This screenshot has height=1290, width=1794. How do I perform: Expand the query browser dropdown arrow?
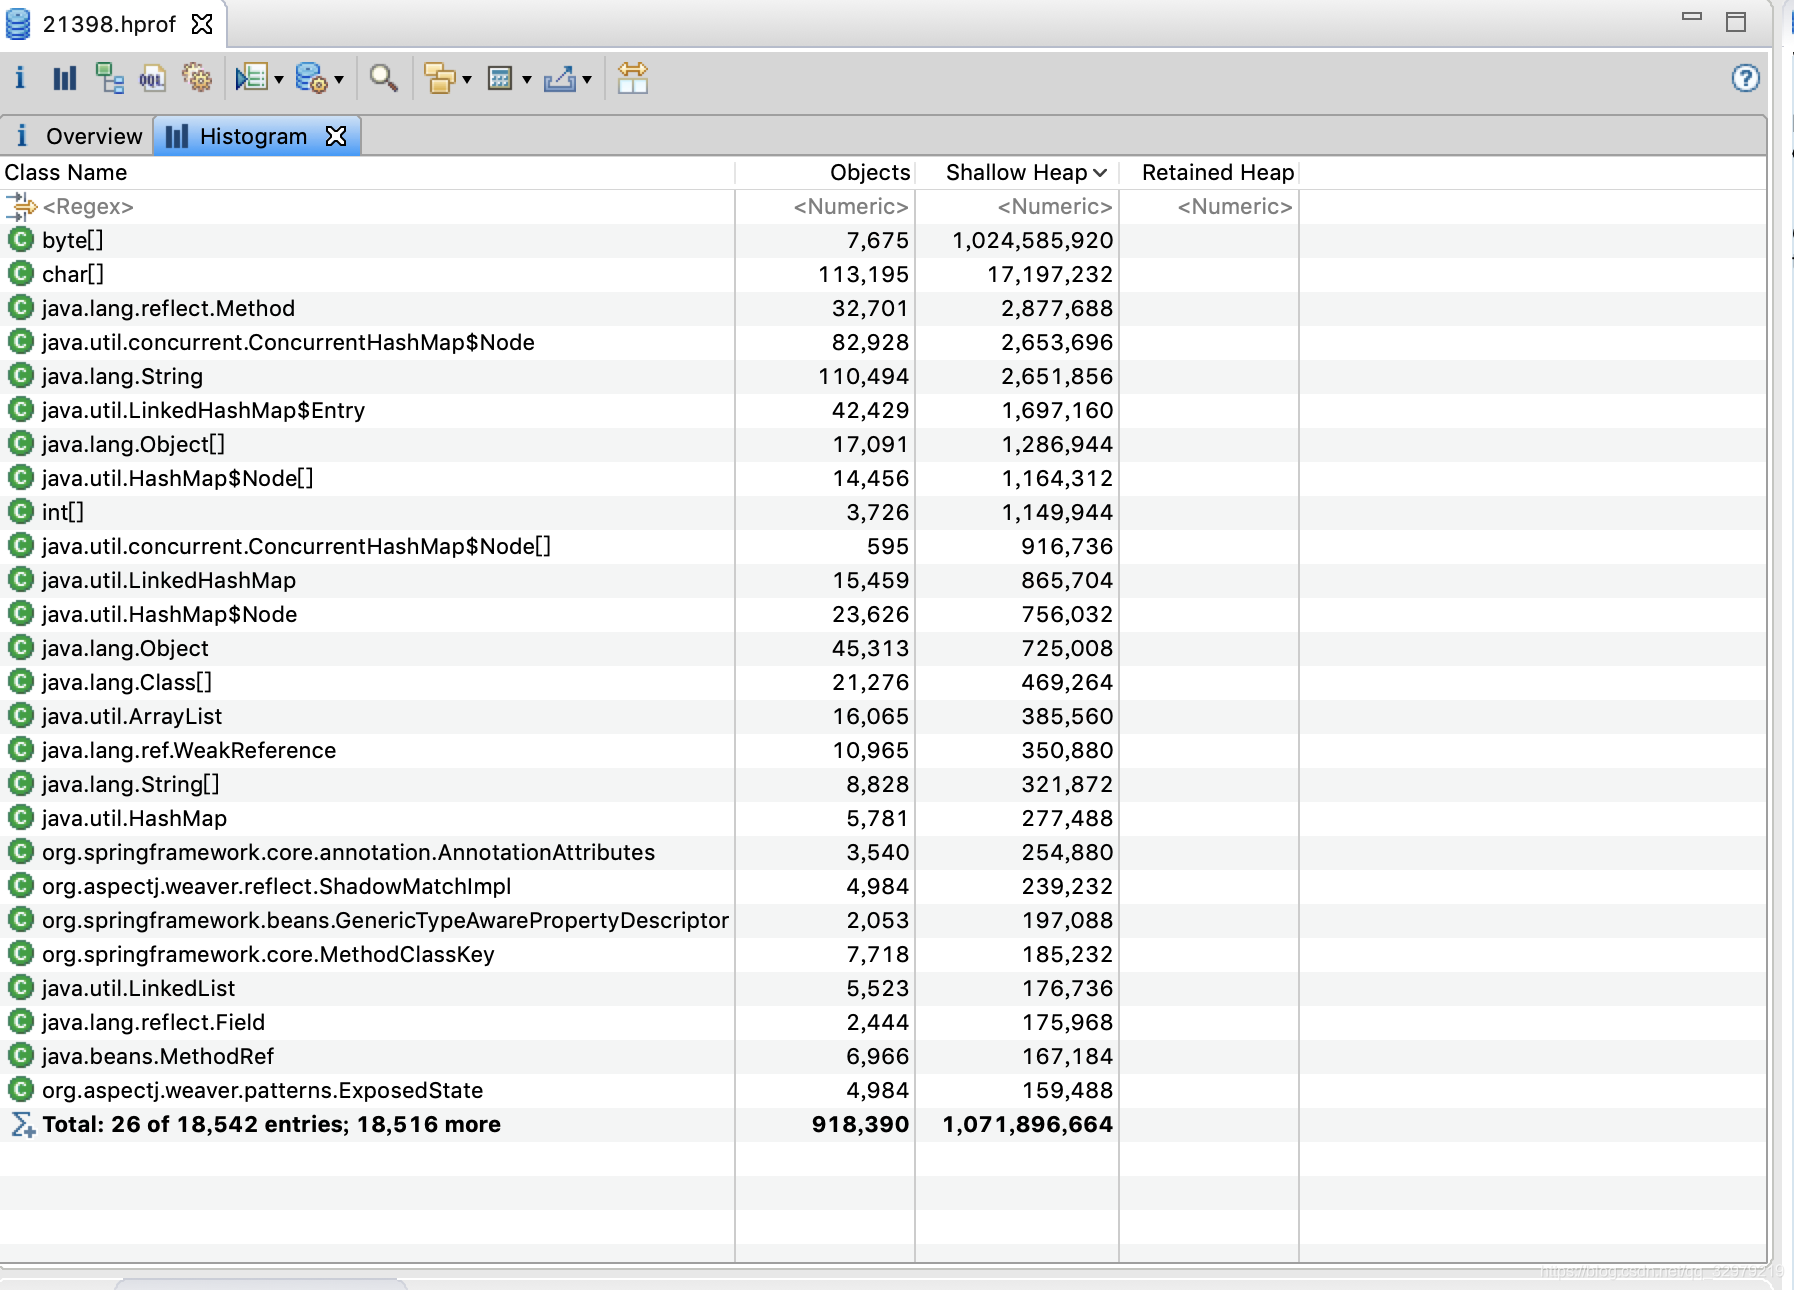tap(339, 79)
